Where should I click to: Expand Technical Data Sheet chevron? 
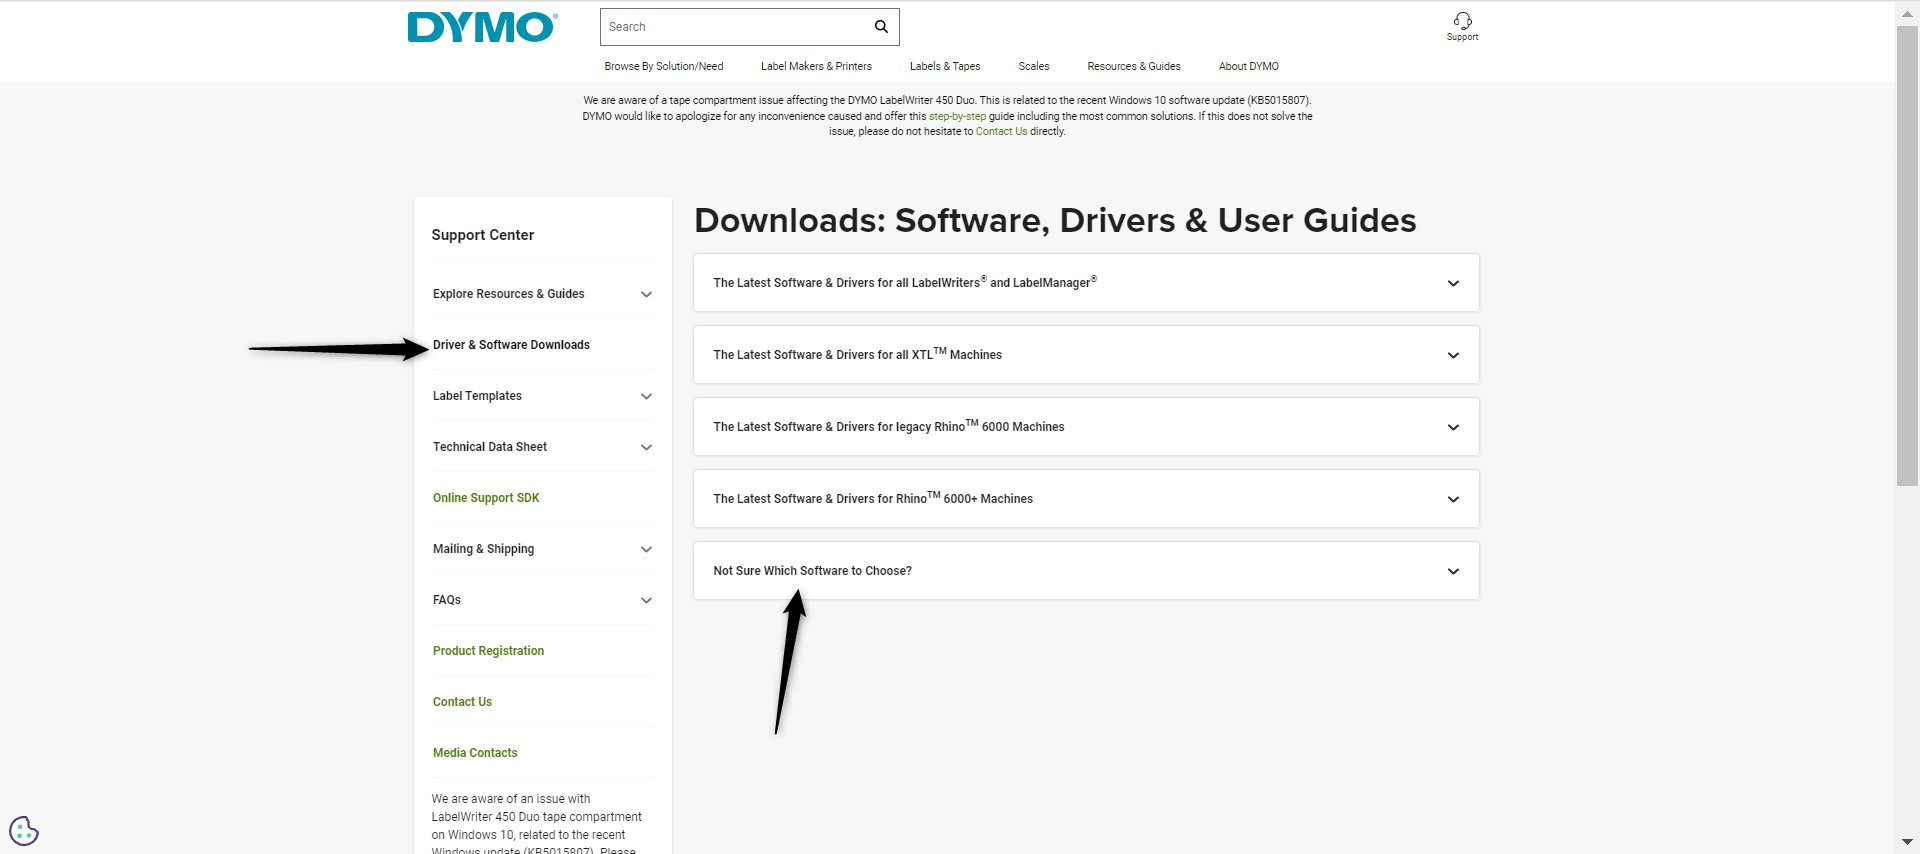(646, 447)
